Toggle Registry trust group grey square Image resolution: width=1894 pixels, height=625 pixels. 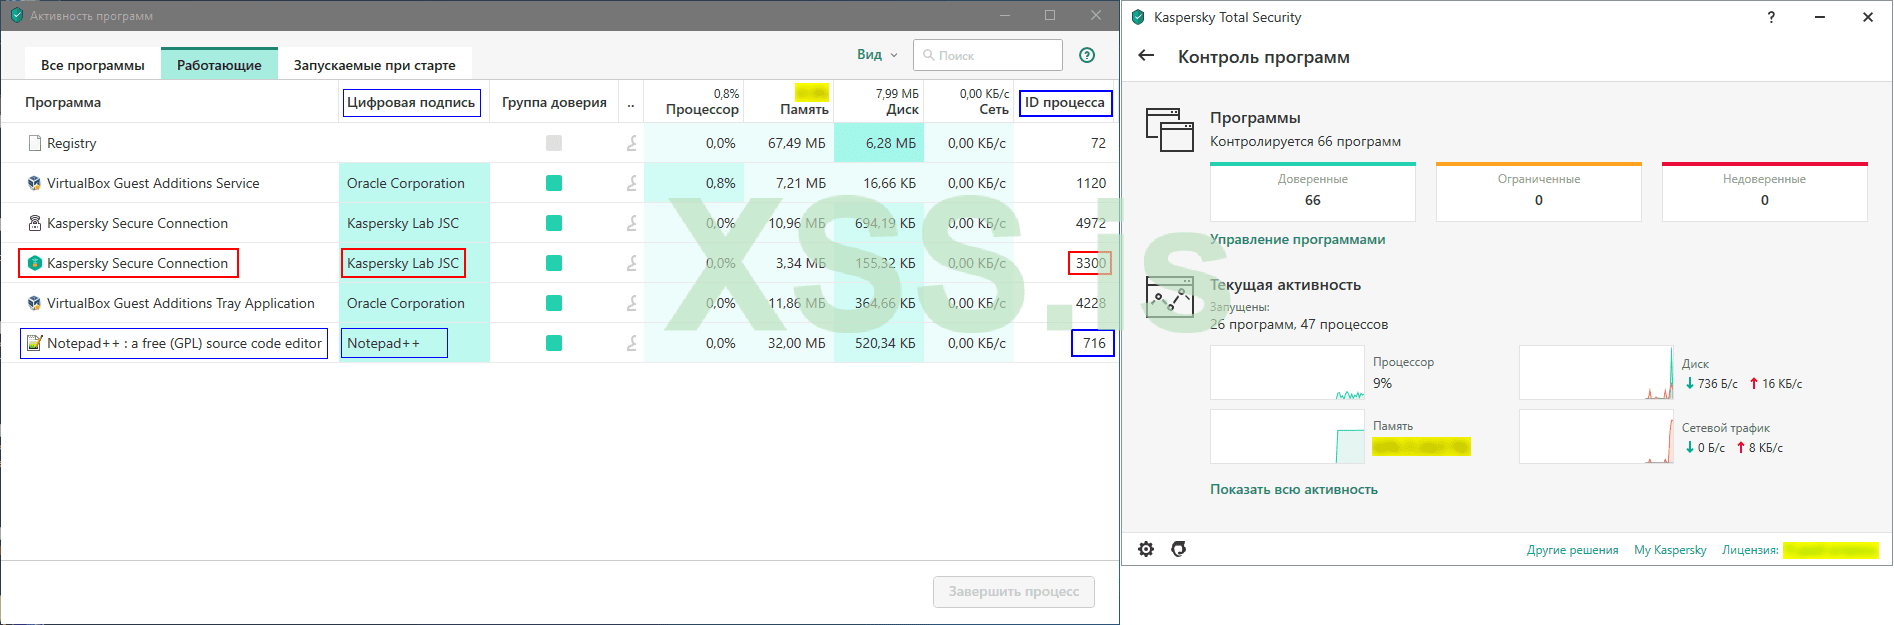pyautogui.click(x=554, y=143)
